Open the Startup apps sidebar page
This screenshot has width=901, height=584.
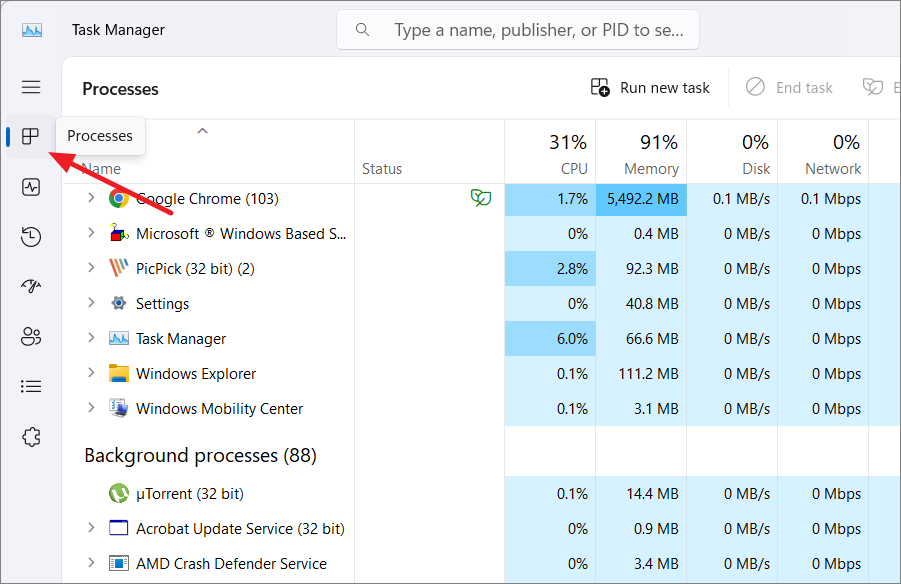pos(31,286)
